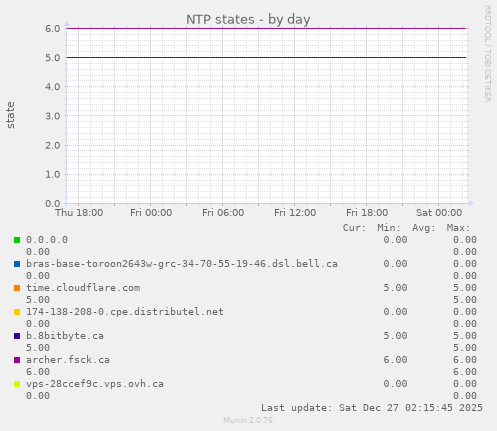This screenshot has height=431, width=497.
Task: Click the 0.00 value directly under 0.0.0.0
Action: (x=38, y=252)
